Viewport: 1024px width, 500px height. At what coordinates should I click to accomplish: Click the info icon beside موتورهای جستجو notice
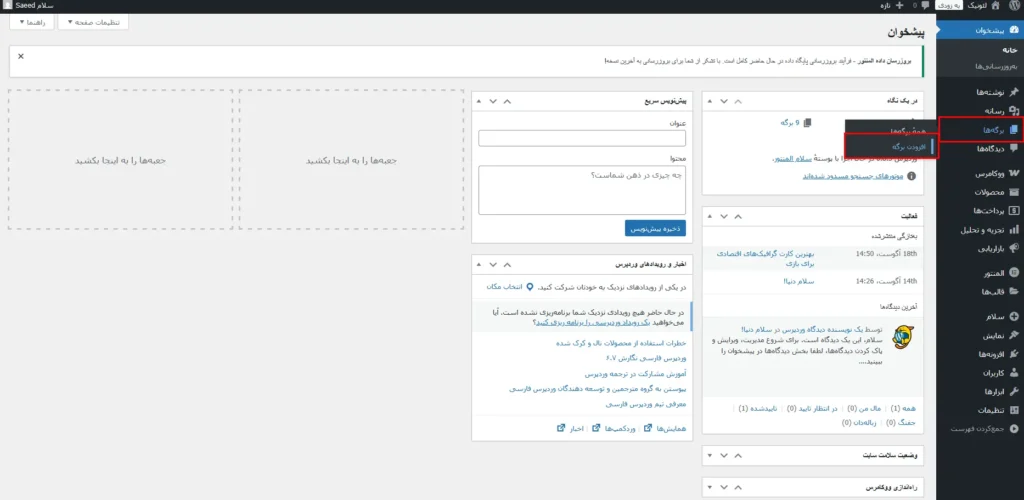(912, 176)
